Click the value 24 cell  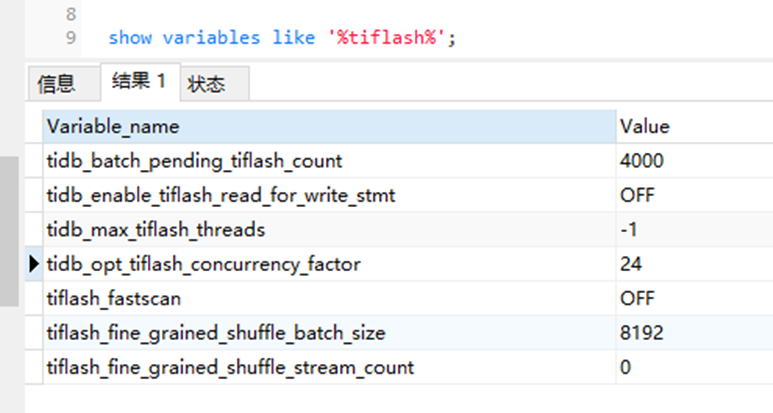coord(631,264)
